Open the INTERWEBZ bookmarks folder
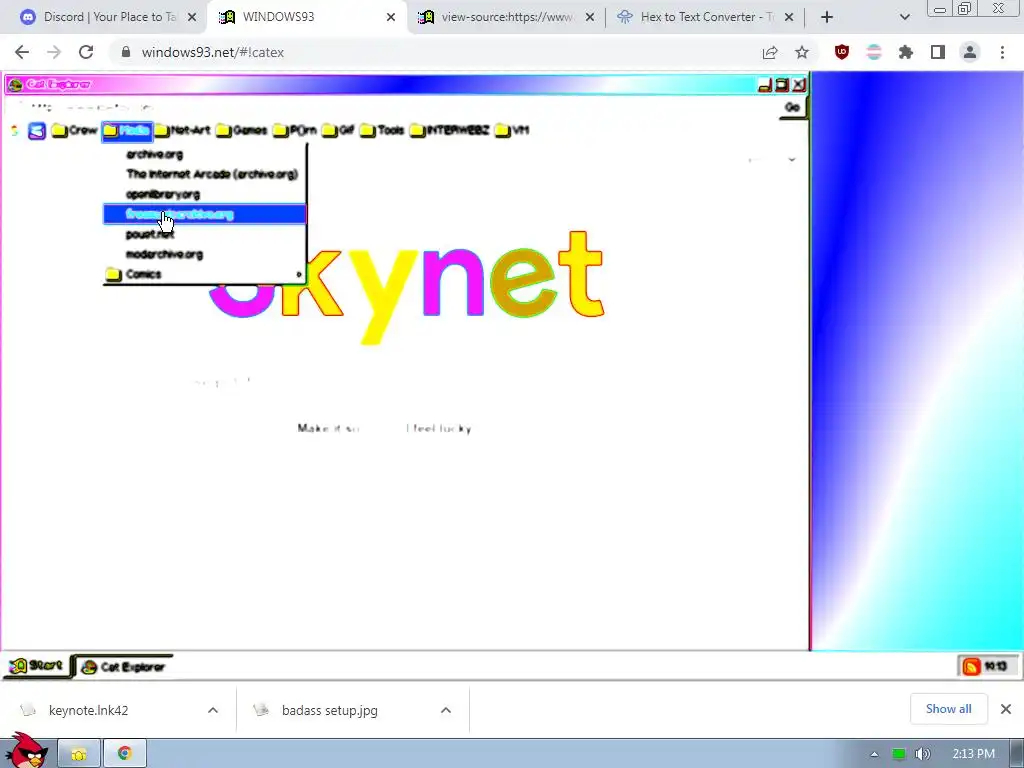Image resolution: width=1024 pixels, height=768 pixels. [x=449, y=131]
